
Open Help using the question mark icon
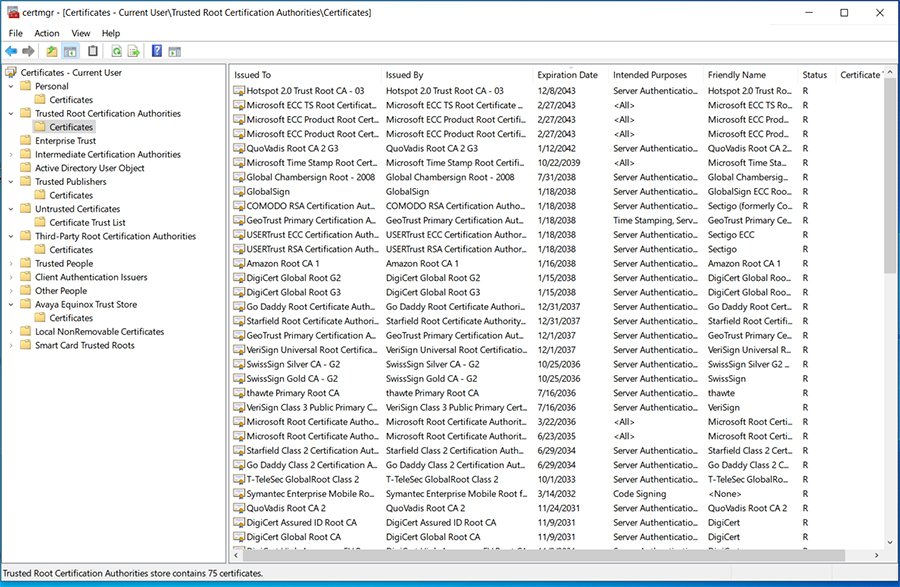tap(157, 50)
